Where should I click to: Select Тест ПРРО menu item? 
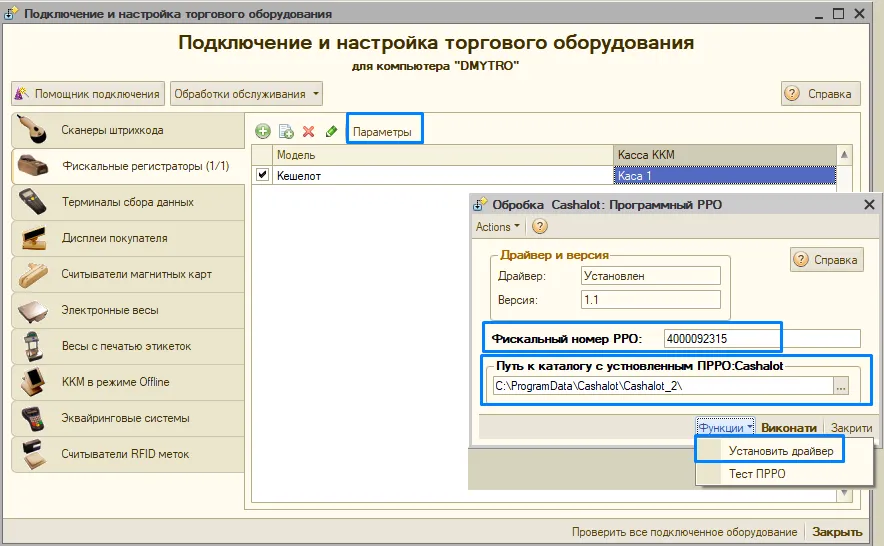pyautogui.click(x=757, y=474)
